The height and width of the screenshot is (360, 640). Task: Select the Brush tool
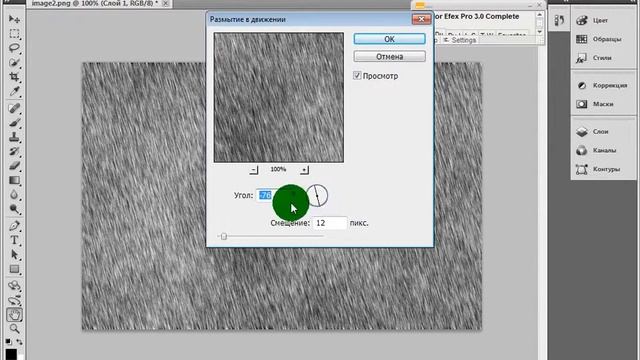click(x=14, y=122)
